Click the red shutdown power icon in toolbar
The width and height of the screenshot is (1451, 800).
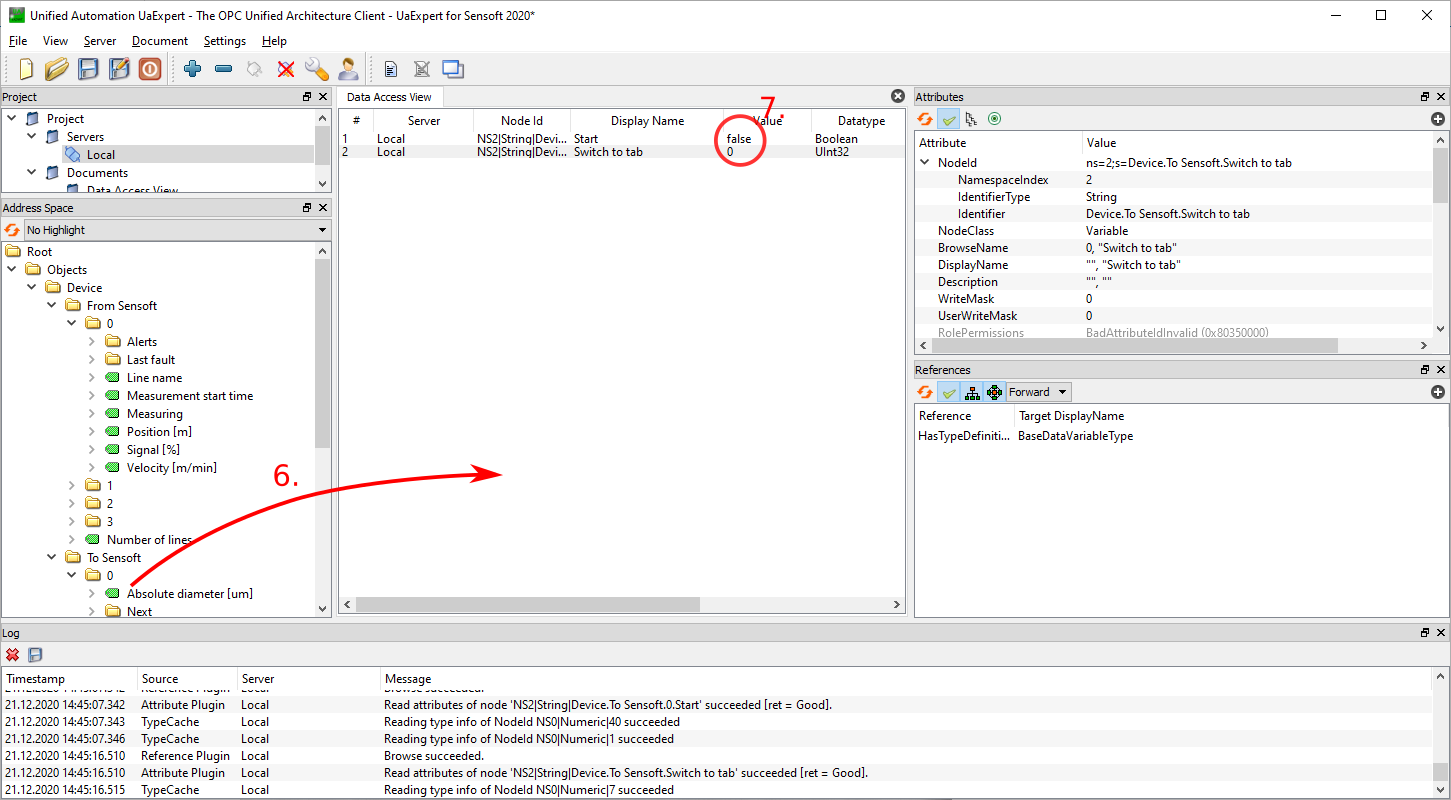pyautogui.click(x=150, y=69)
